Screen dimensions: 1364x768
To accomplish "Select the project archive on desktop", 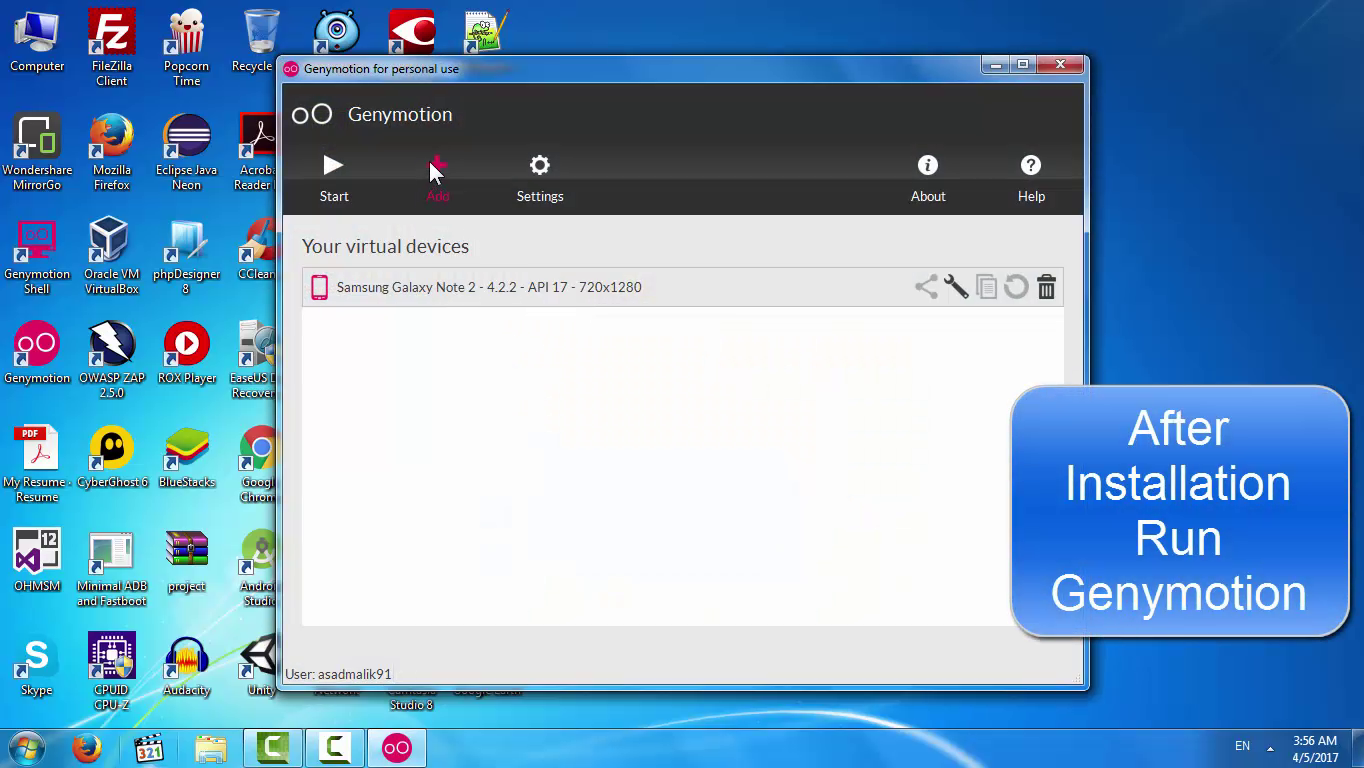I will (x=186, y=560).
